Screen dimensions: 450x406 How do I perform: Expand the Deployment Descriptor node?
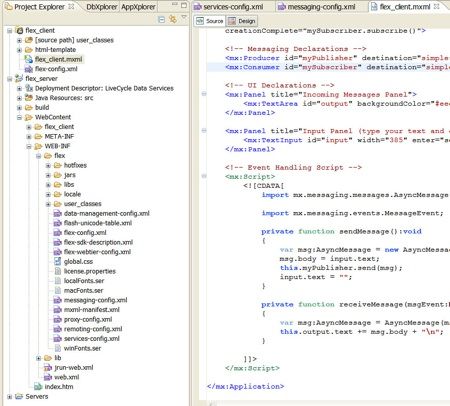pyautogui.click(x=19, y=89)
